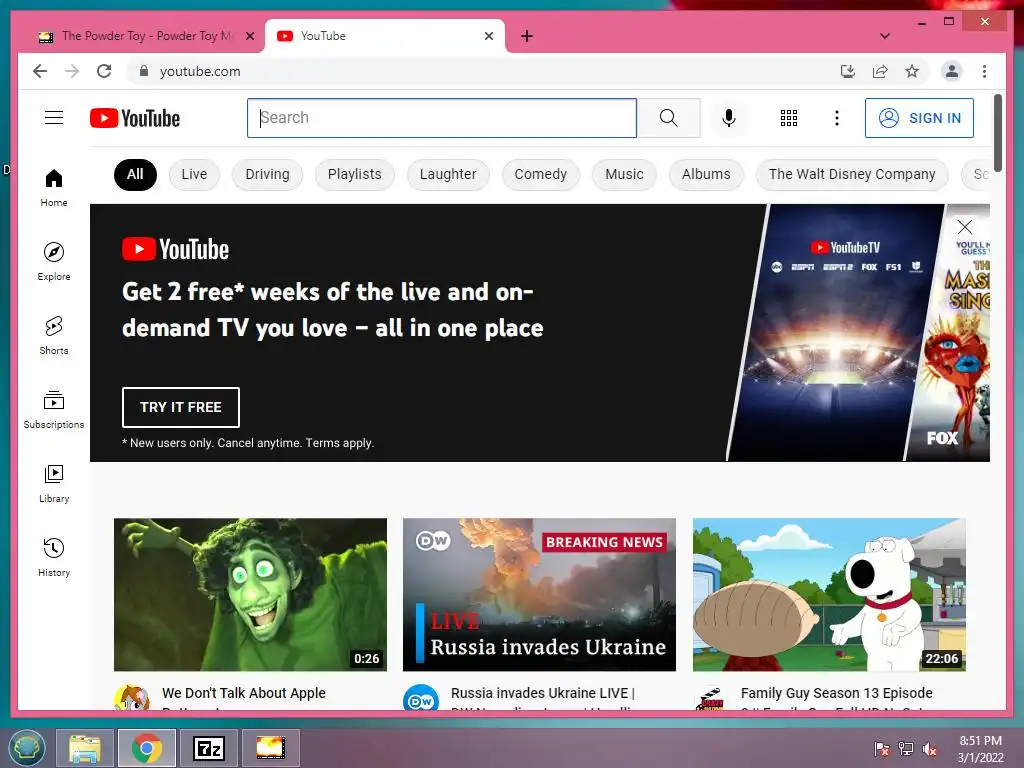Click the magnifying glass search button

tap(668, 118)
